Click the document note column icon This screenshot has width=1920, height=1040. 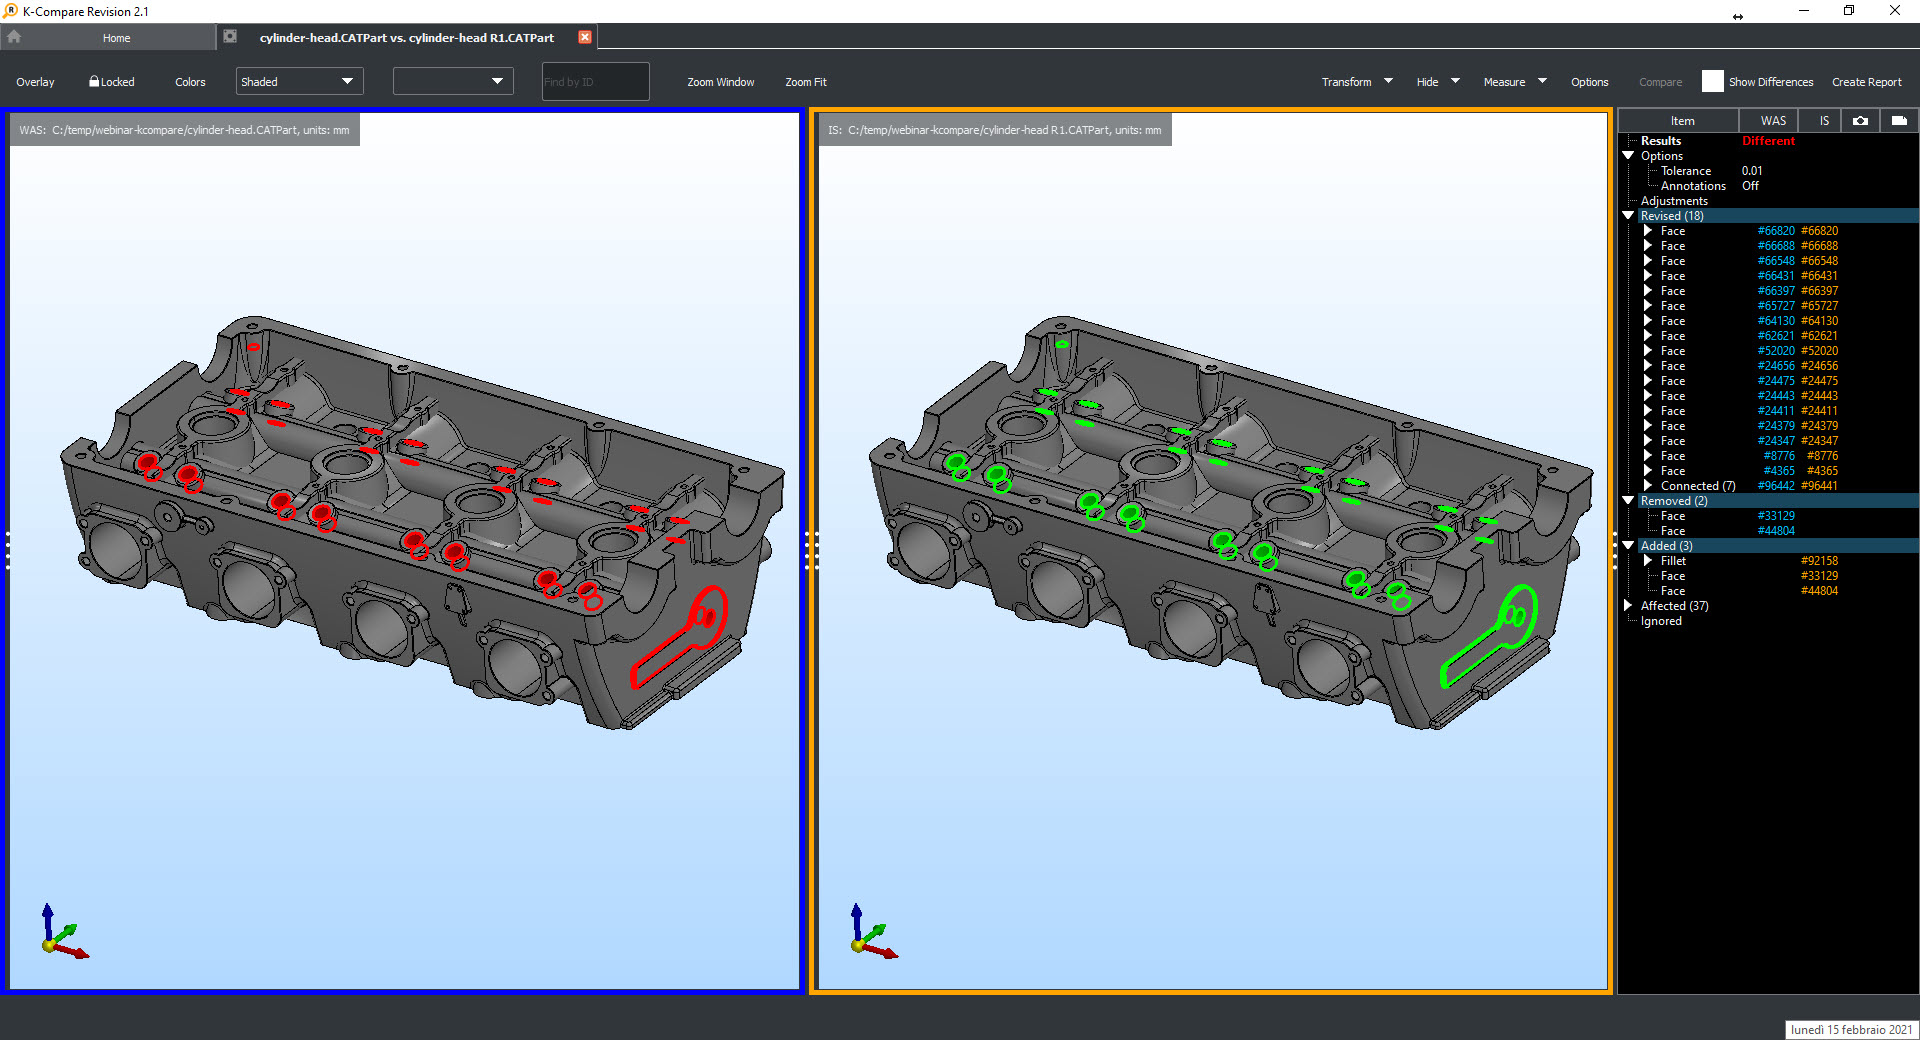(x=1898, y=121)
